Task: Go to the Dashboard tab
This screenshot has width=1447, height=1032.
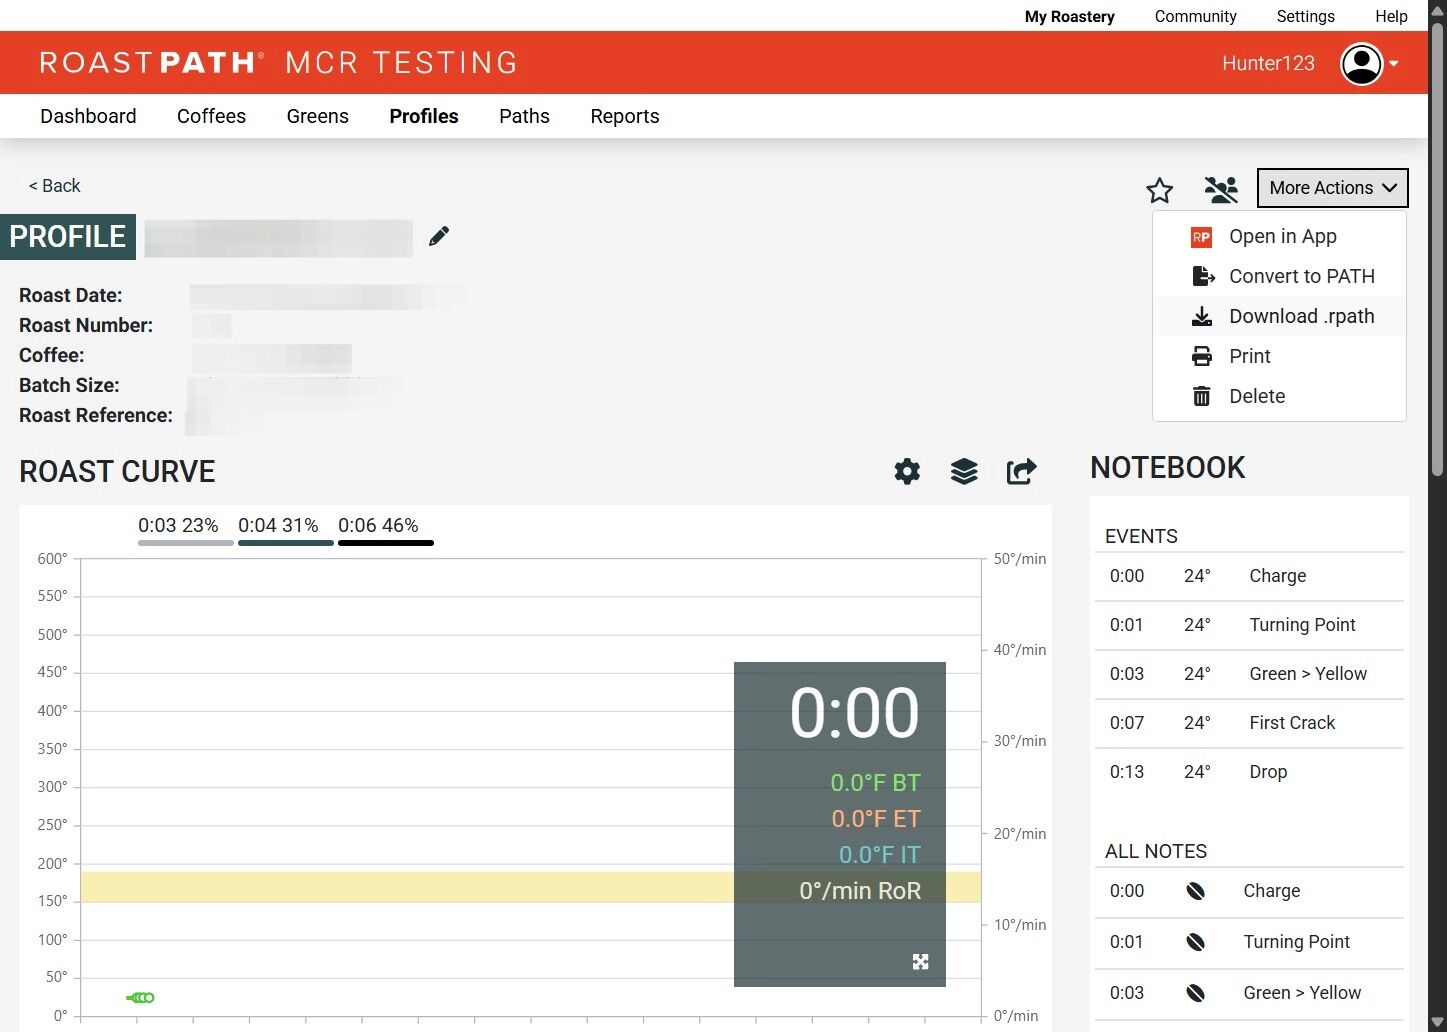Action: point(88,116)
